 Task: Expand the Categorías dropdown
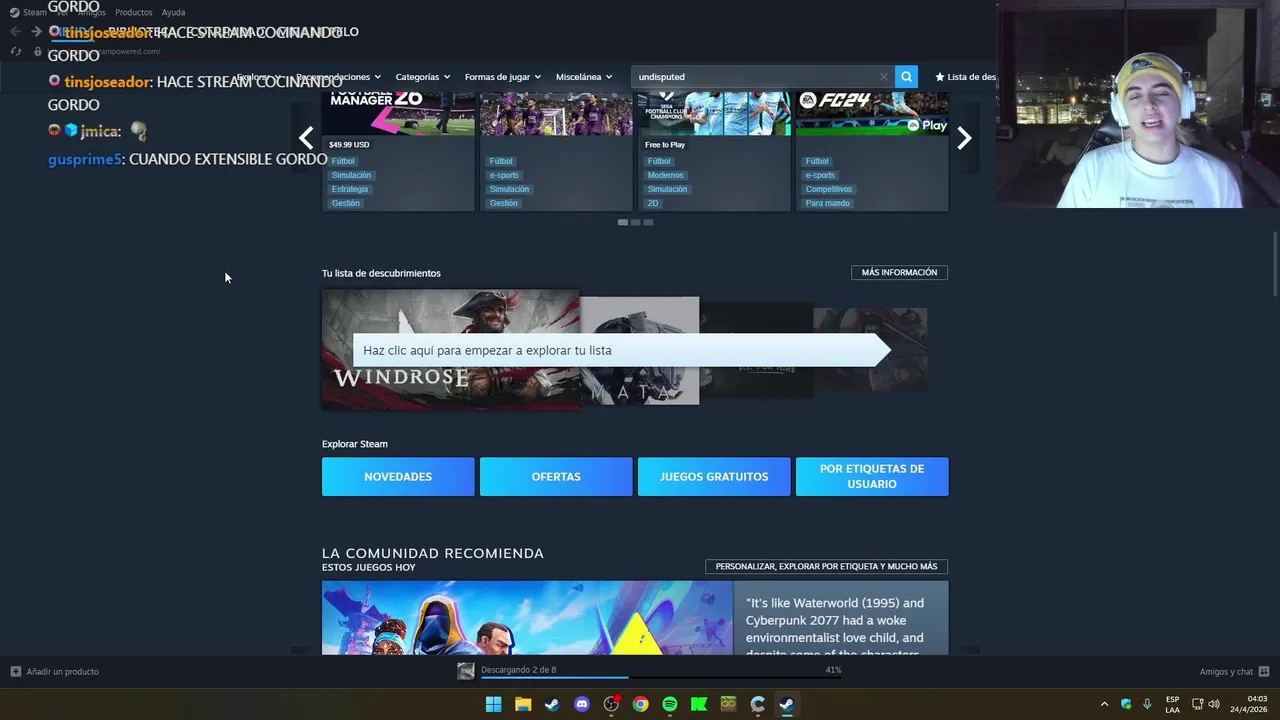[422, 77]
